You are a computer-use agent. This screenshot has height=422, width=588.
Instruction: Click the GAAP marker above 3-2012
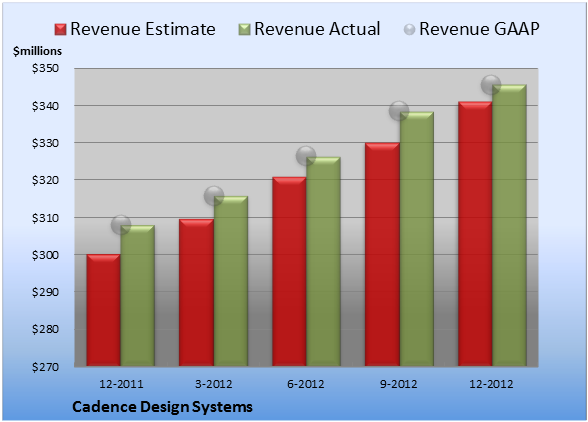[x=214, y=195]
